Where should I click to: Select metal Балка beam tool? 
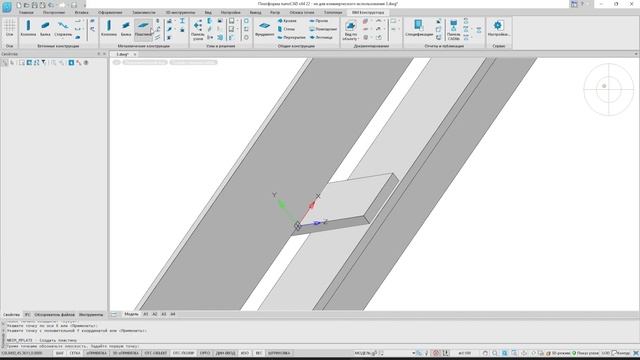pos(126,28)
